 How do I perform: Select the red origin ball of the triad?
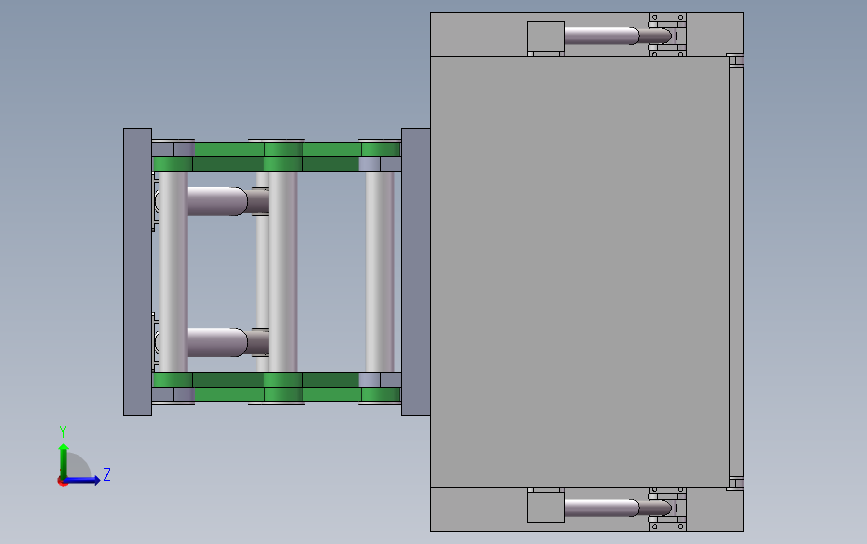point(62,482)
